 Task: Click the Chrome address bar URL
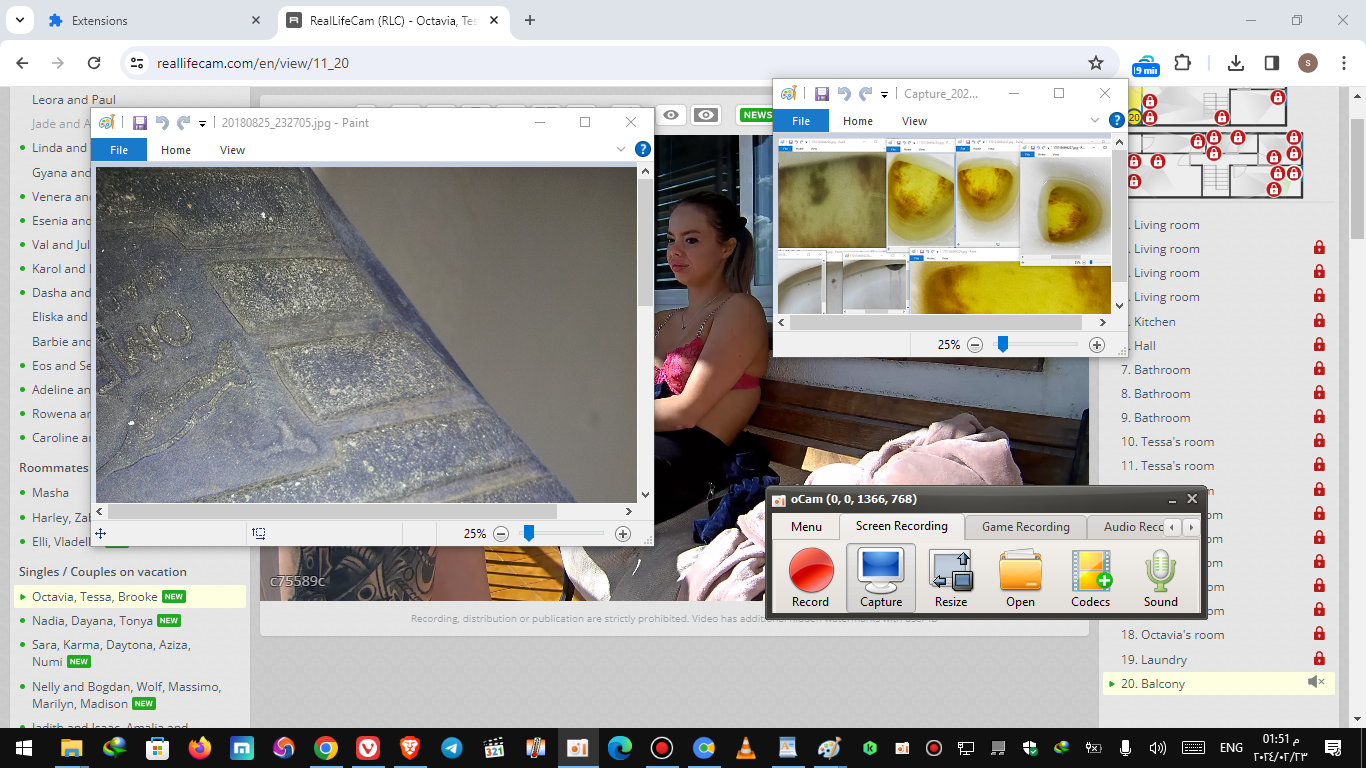point(253,63)
